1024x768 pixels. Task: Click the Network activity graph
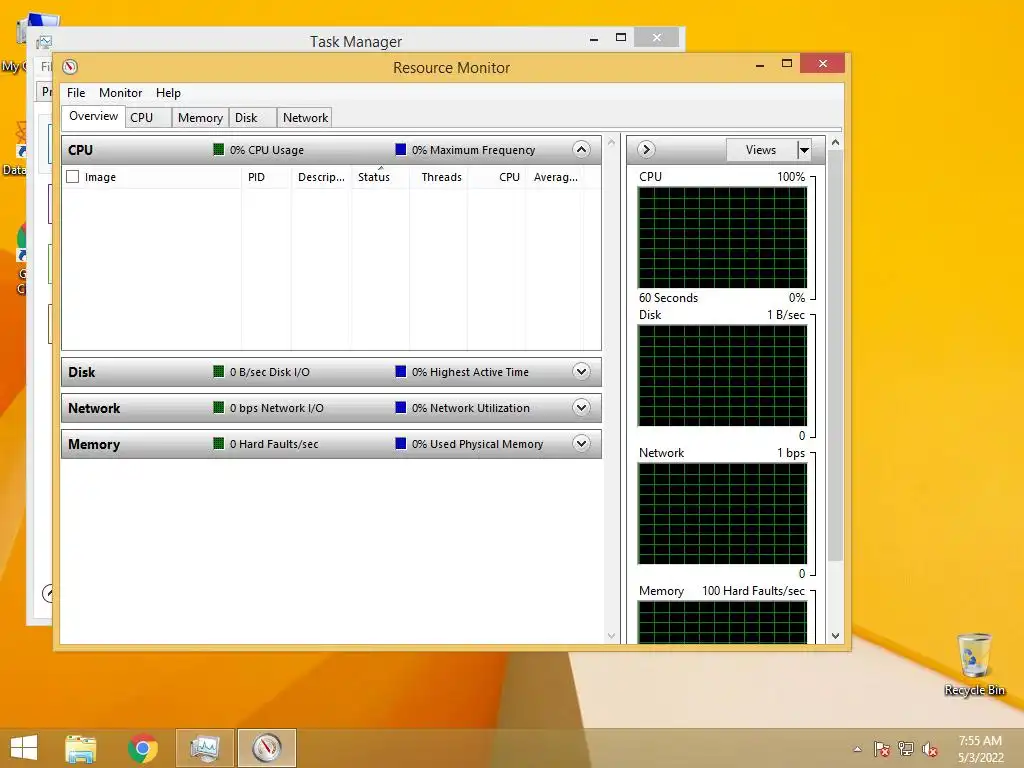722,514
